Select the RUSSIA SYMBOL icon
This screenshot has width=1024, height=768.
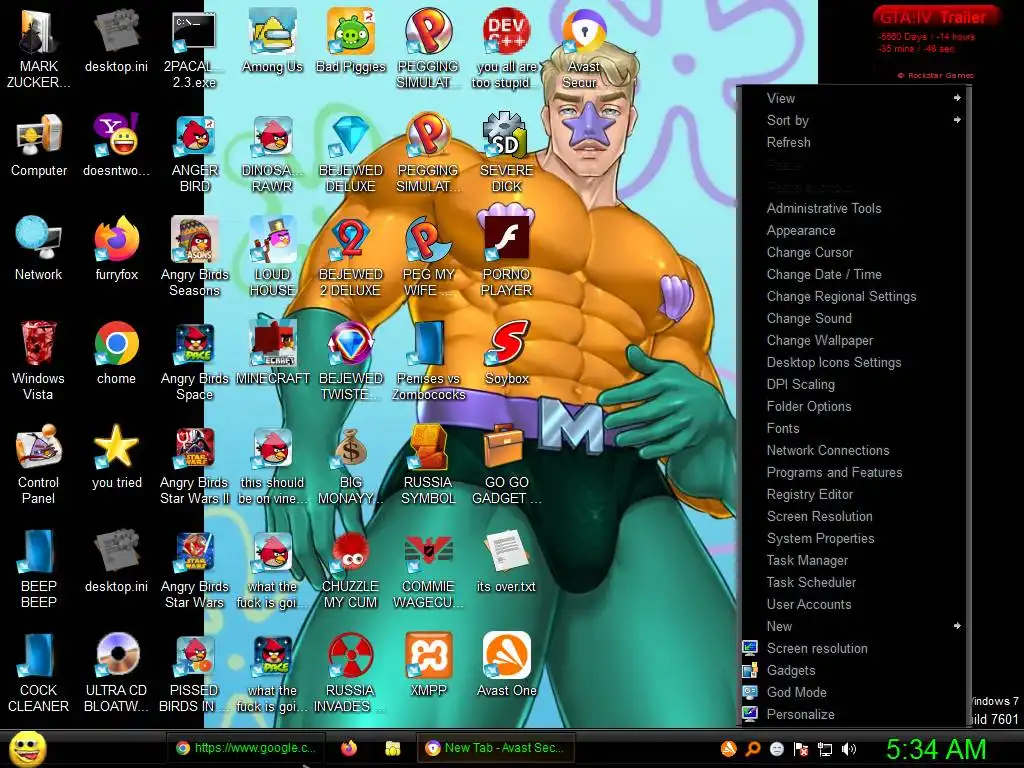click(x=428, y=464)
